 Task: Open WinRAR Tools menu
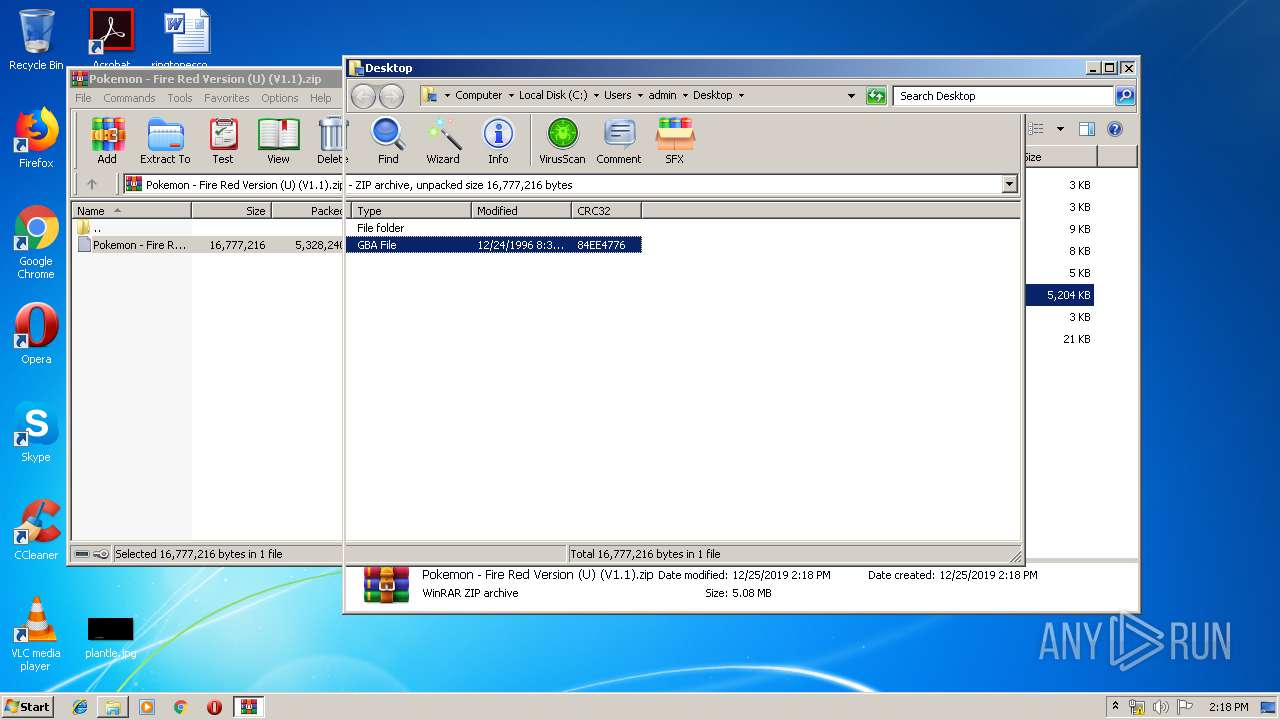[180, 98]
